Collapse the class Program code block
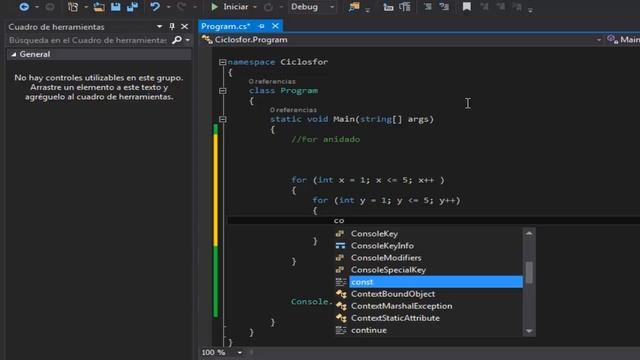The image size is (640, 360). coord(222,91)
